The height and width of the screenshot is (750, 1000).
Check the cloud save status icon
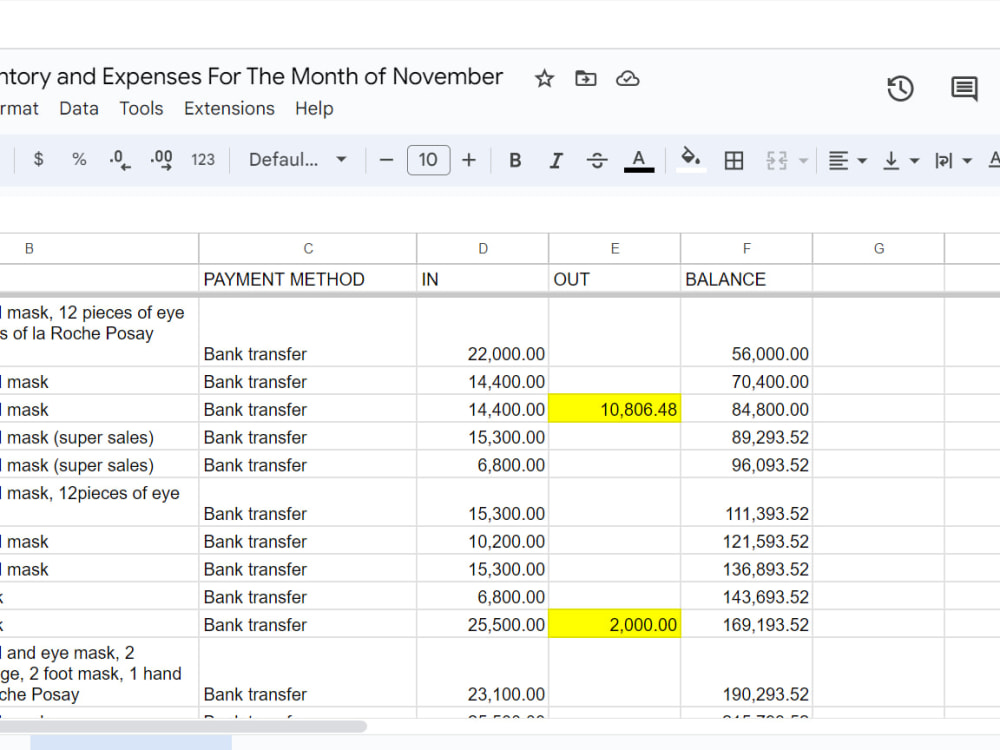(x=628, y=78)
